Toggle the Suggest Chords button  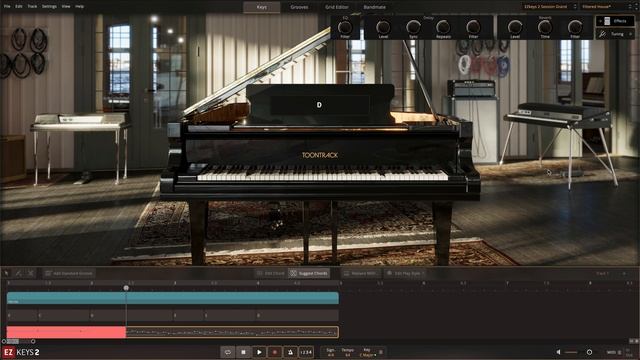pyautogui.click(x=309, y=273)
